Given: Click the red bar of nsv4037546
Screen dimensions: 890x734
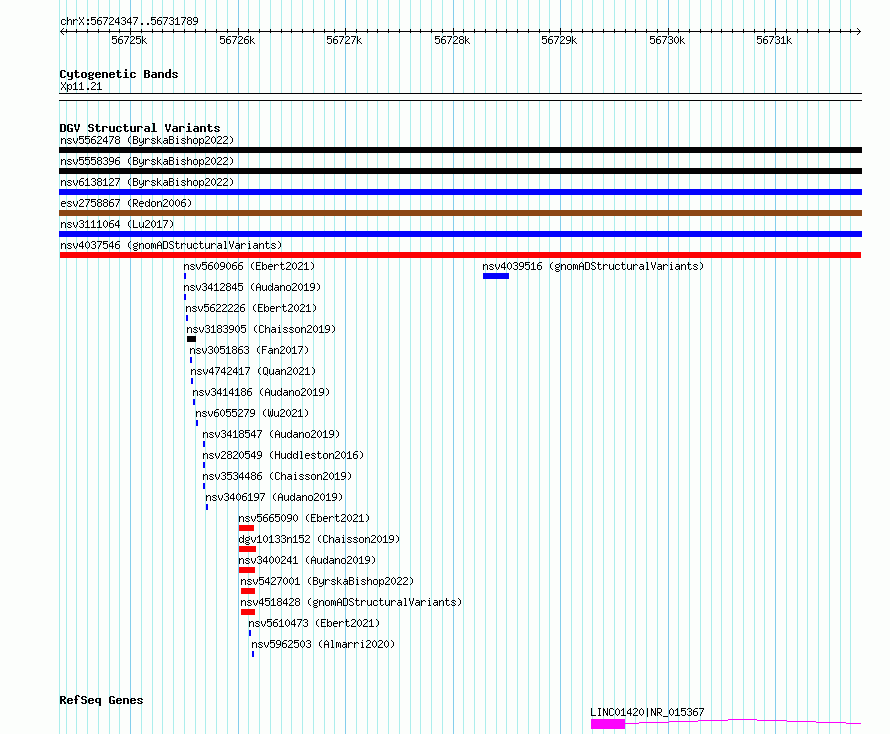Looking at the screenshot, I should tap(460, 255).
